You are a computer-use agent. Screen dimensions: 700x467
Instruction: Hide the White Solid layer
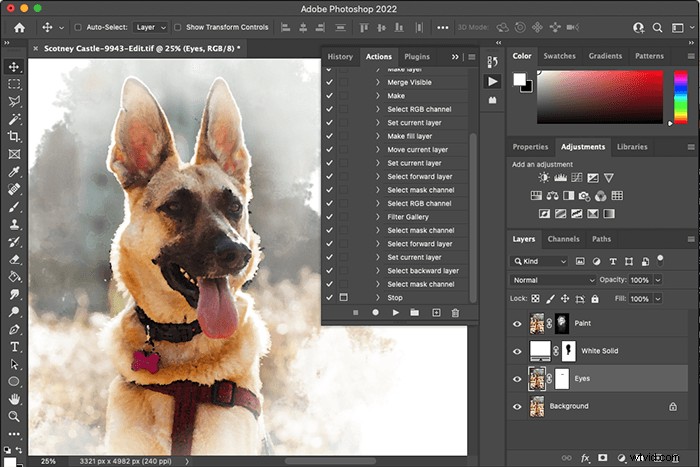[x=517, y=351]
